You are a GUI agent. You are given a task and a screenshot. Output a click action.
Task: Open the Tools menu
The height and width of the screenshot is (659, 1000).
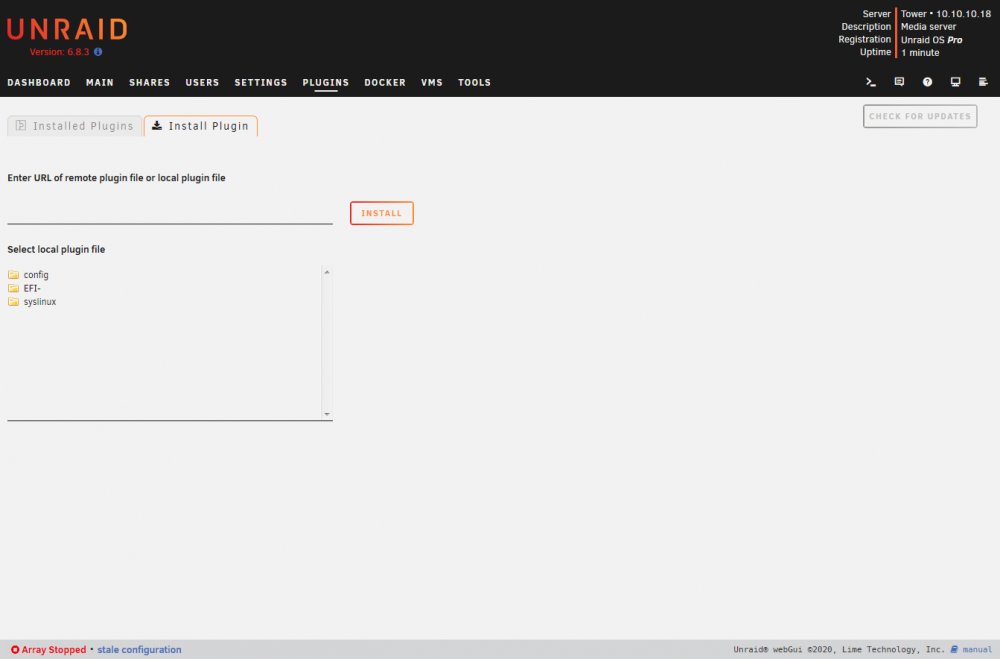click(474, 83)
